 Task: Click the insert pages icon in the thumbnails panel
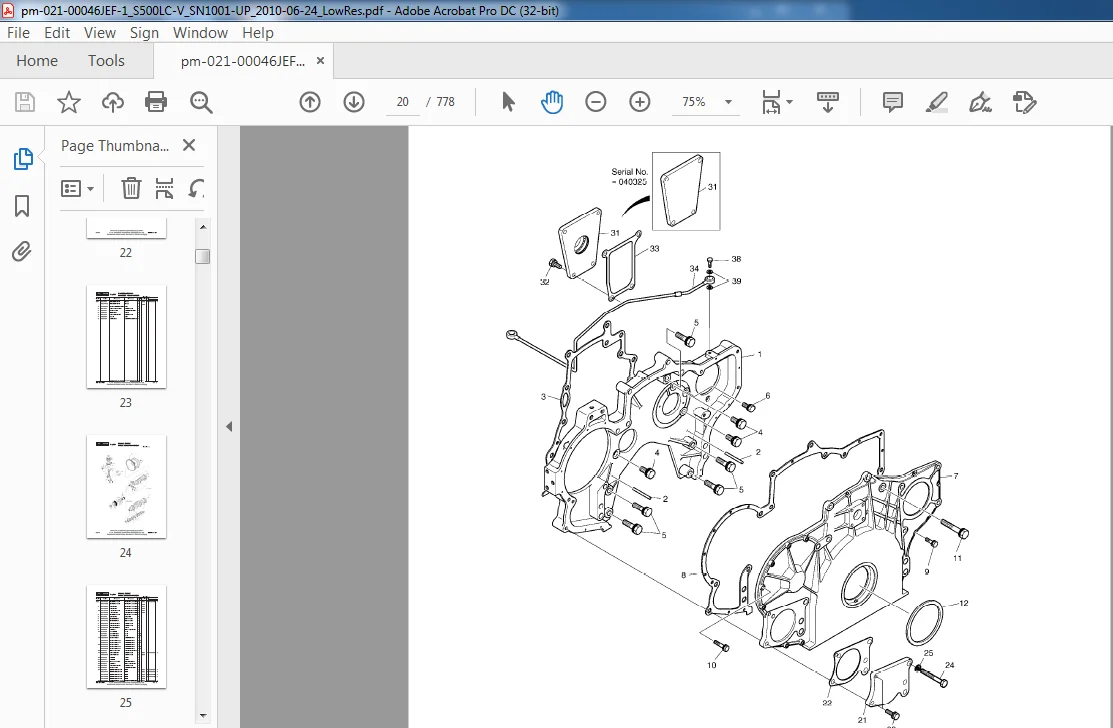(x=165, y=189)
